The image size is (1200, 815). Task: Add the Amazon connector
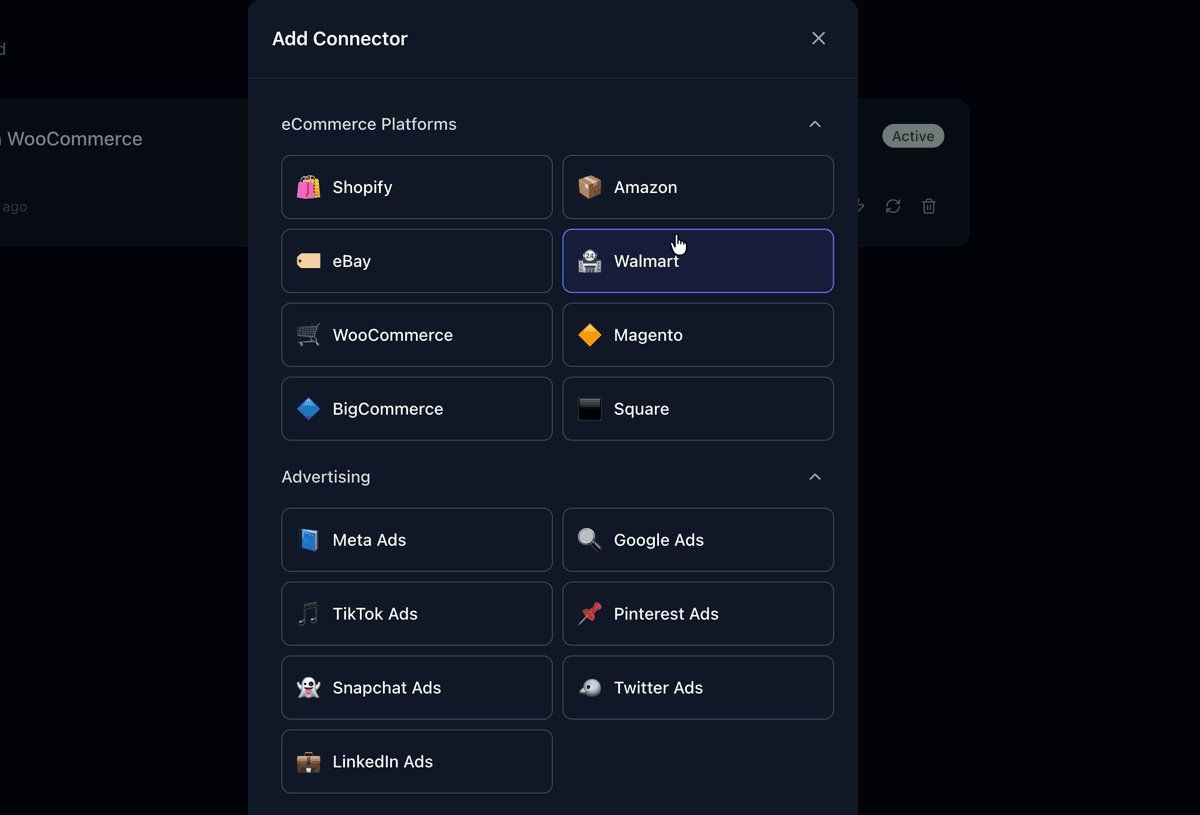[697, 187]
